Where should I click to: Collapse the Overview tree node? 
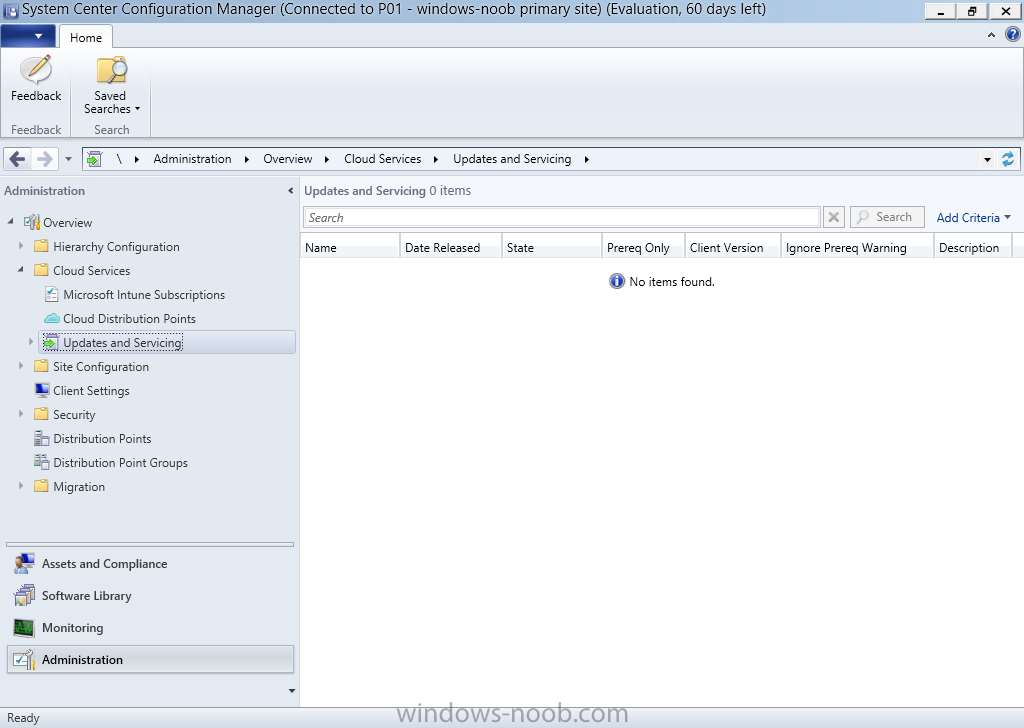point(10,222)
